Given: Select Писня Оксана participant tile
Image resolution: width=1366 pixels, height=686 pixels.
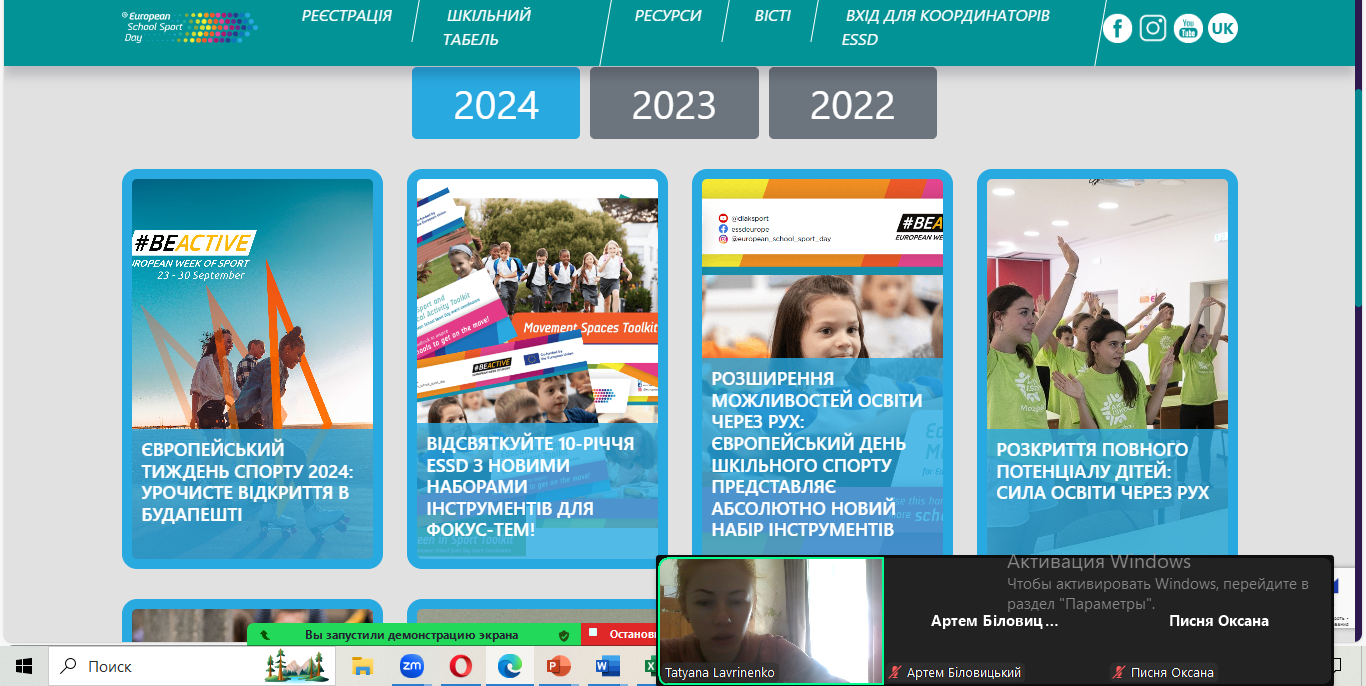Looking at the screenshot, I should click(1219, 620).
